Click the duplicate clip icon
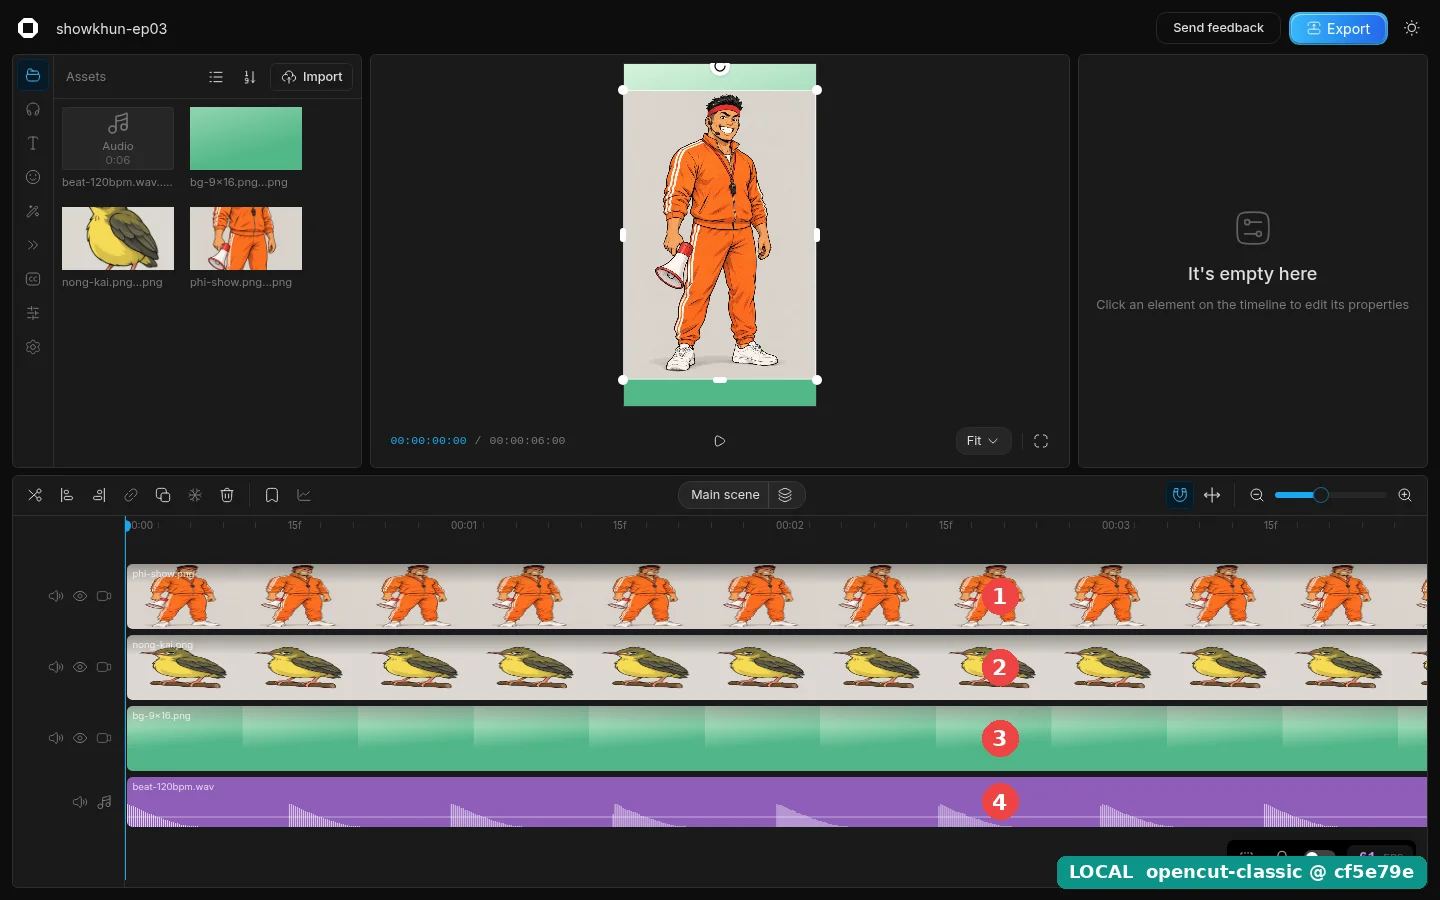Viewport: 1440px width, 900px height. [x=163, y=495]
